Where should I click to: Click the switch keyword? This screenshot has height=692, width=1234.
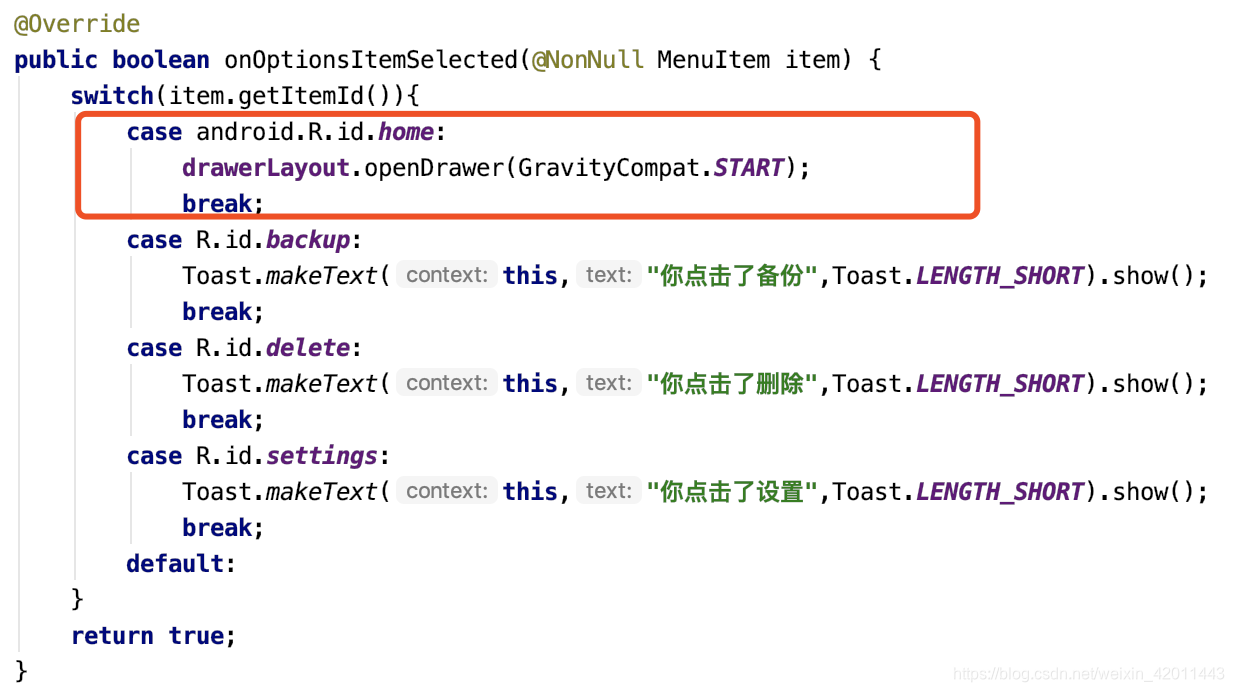click(112, 96)
